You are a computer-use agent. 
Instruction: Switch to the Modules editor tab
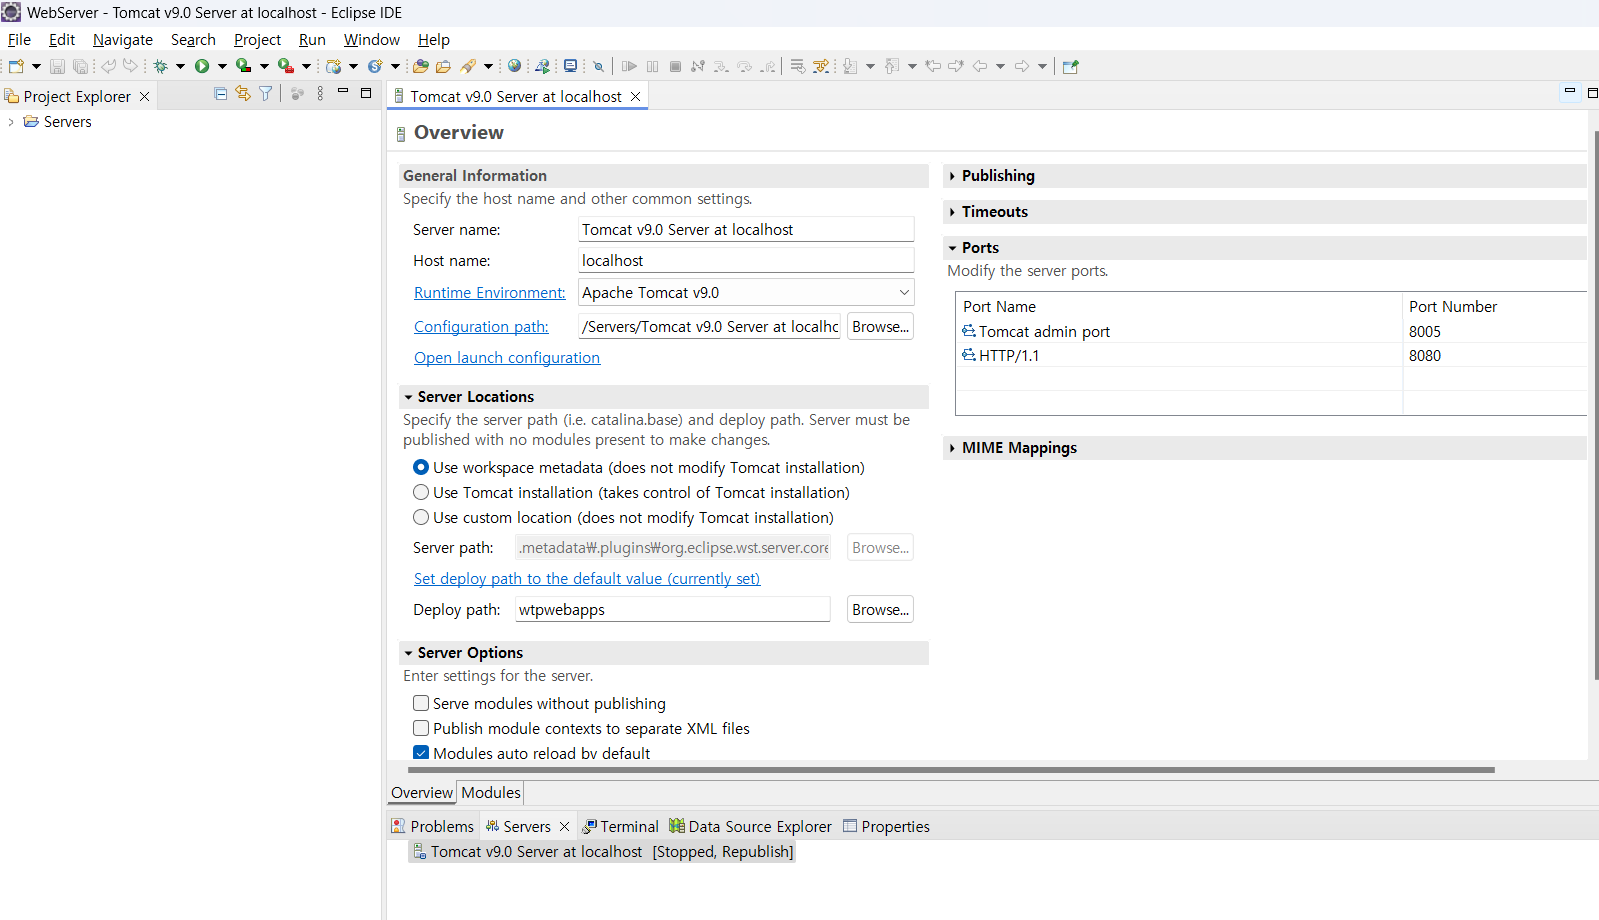click(491, 792)
